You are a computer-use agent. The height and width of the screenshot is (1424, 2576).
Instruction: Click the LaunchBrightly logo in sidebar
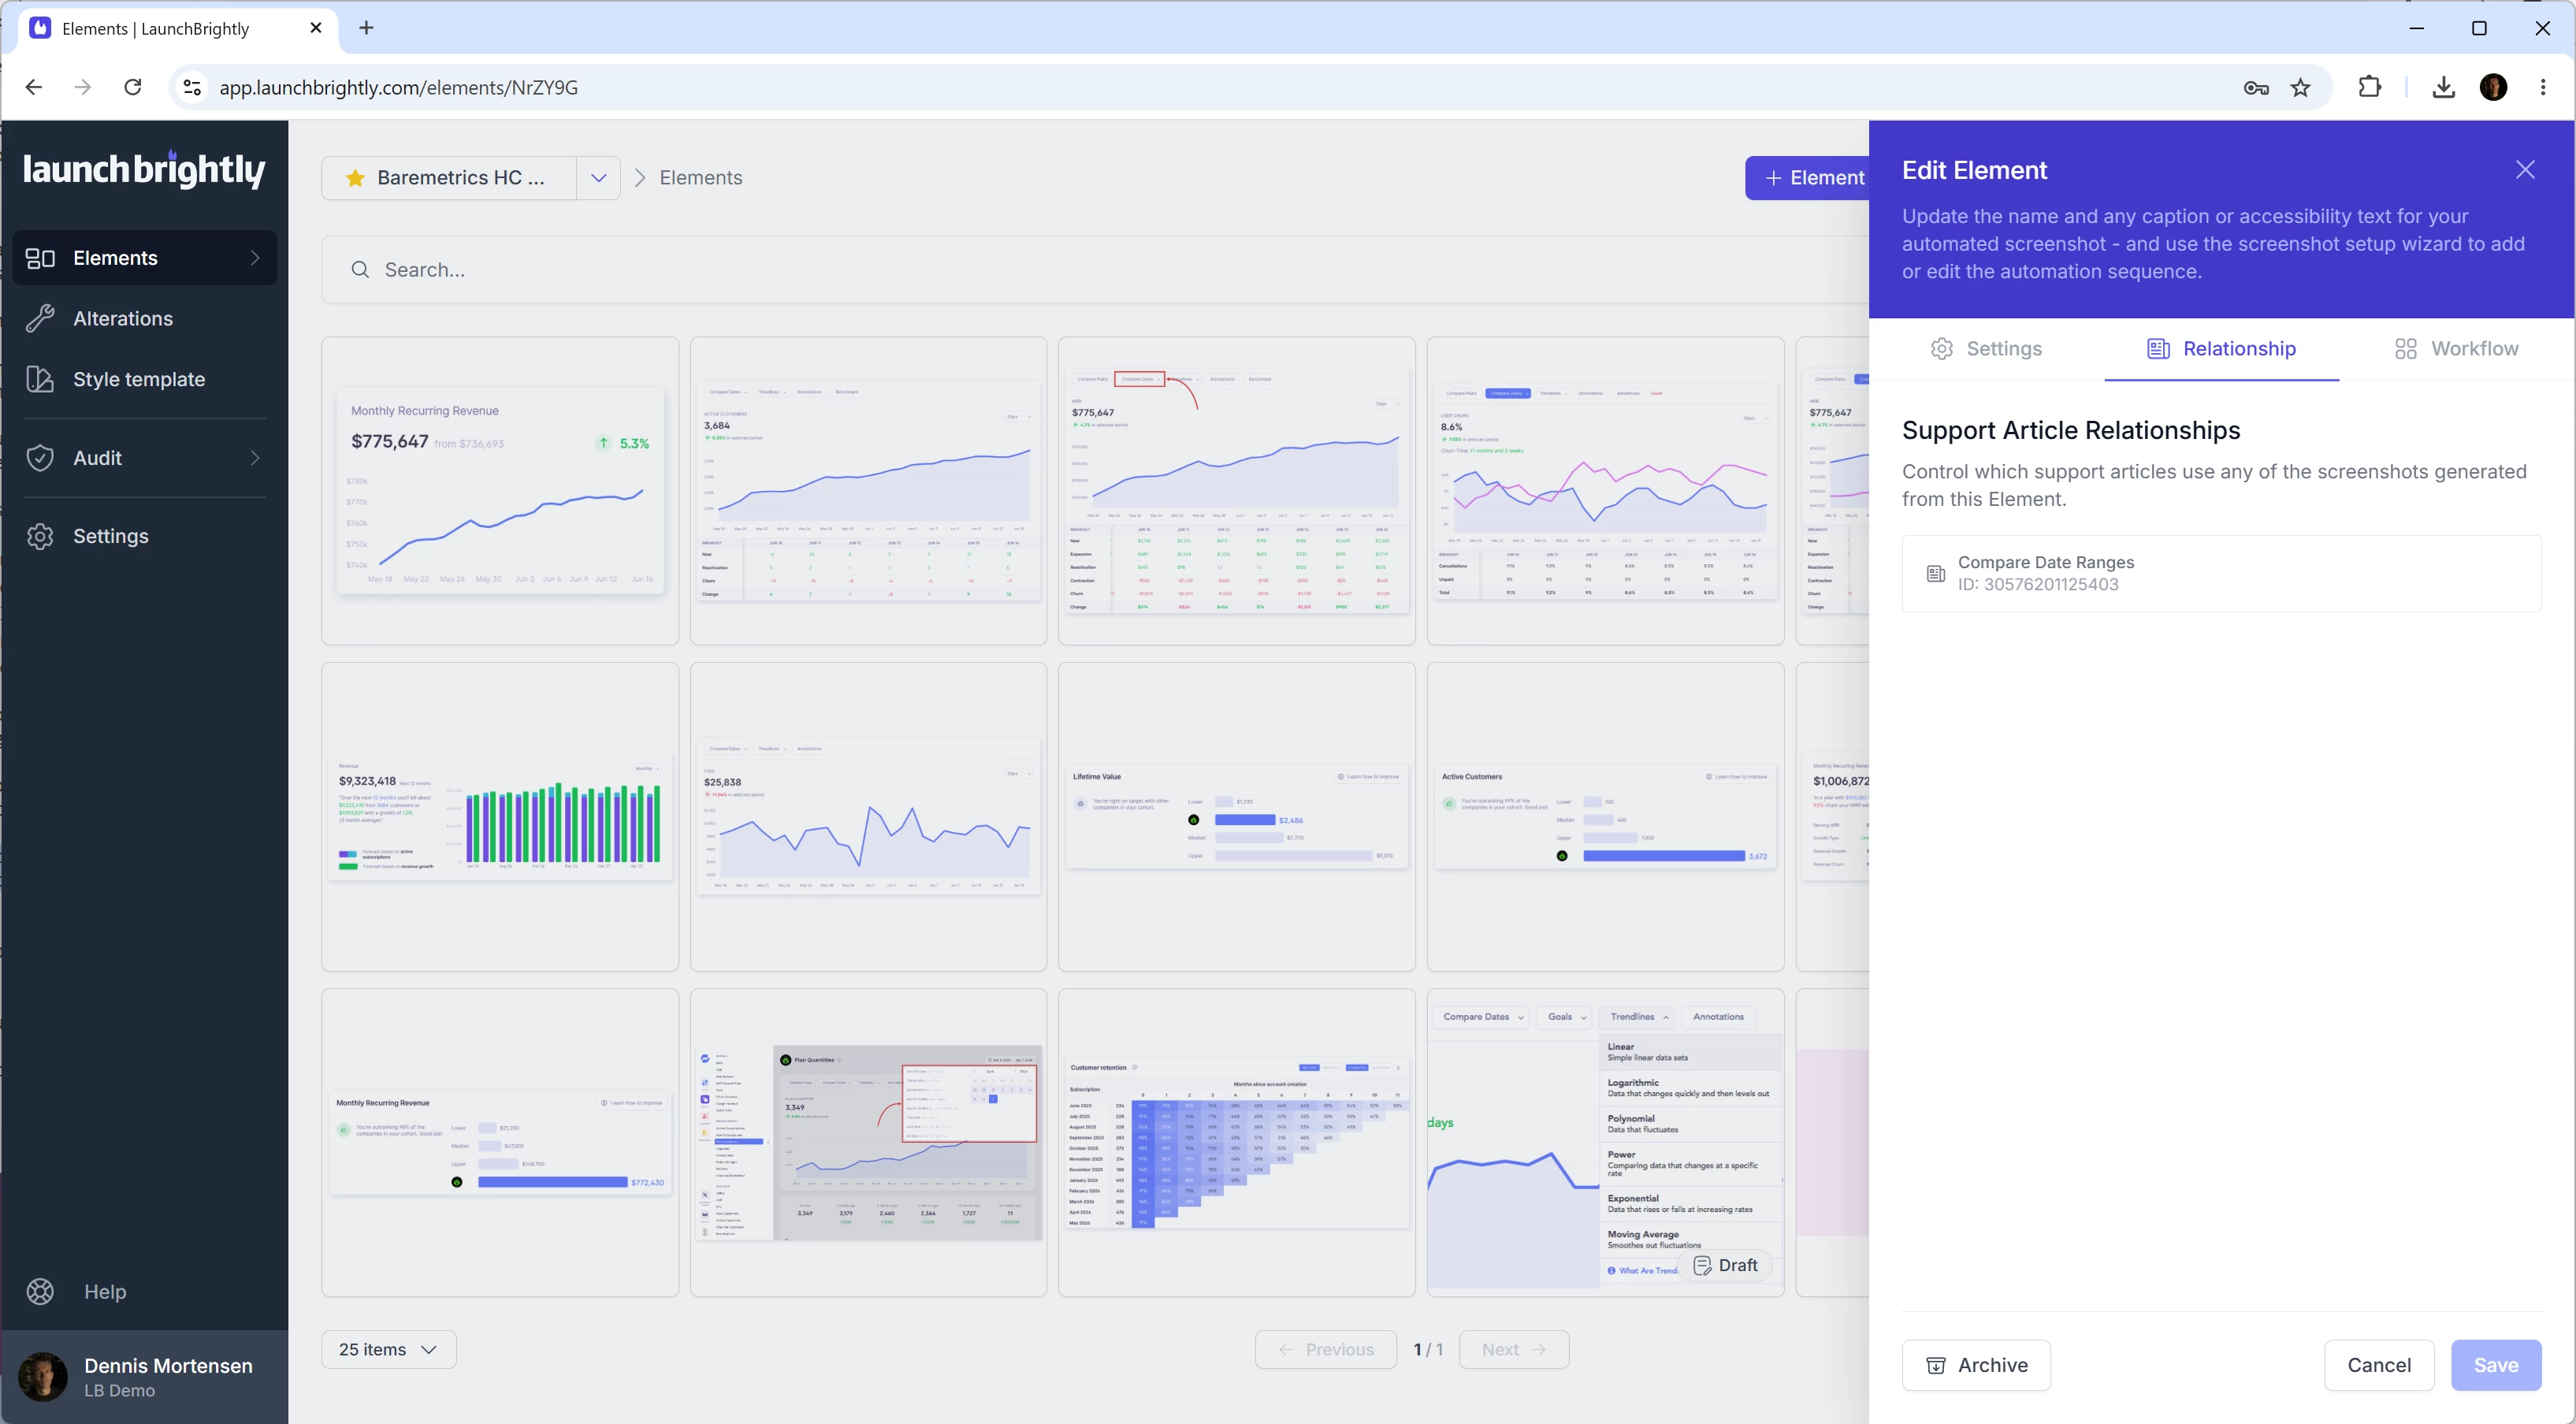pos(144,169)
